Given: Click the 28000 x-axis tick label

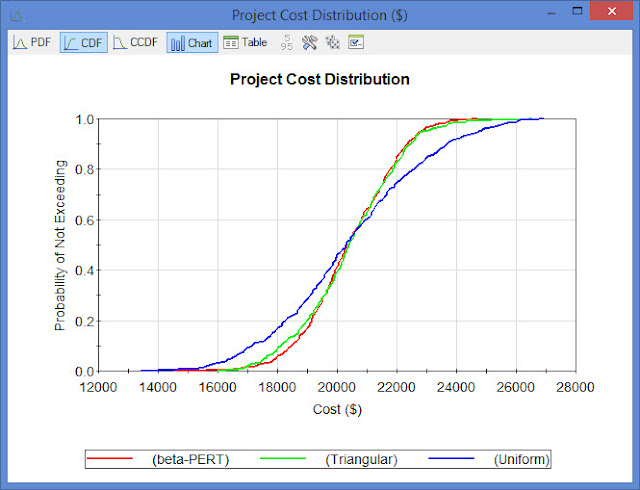Looking at the screenshot, I should coord(575,387).
